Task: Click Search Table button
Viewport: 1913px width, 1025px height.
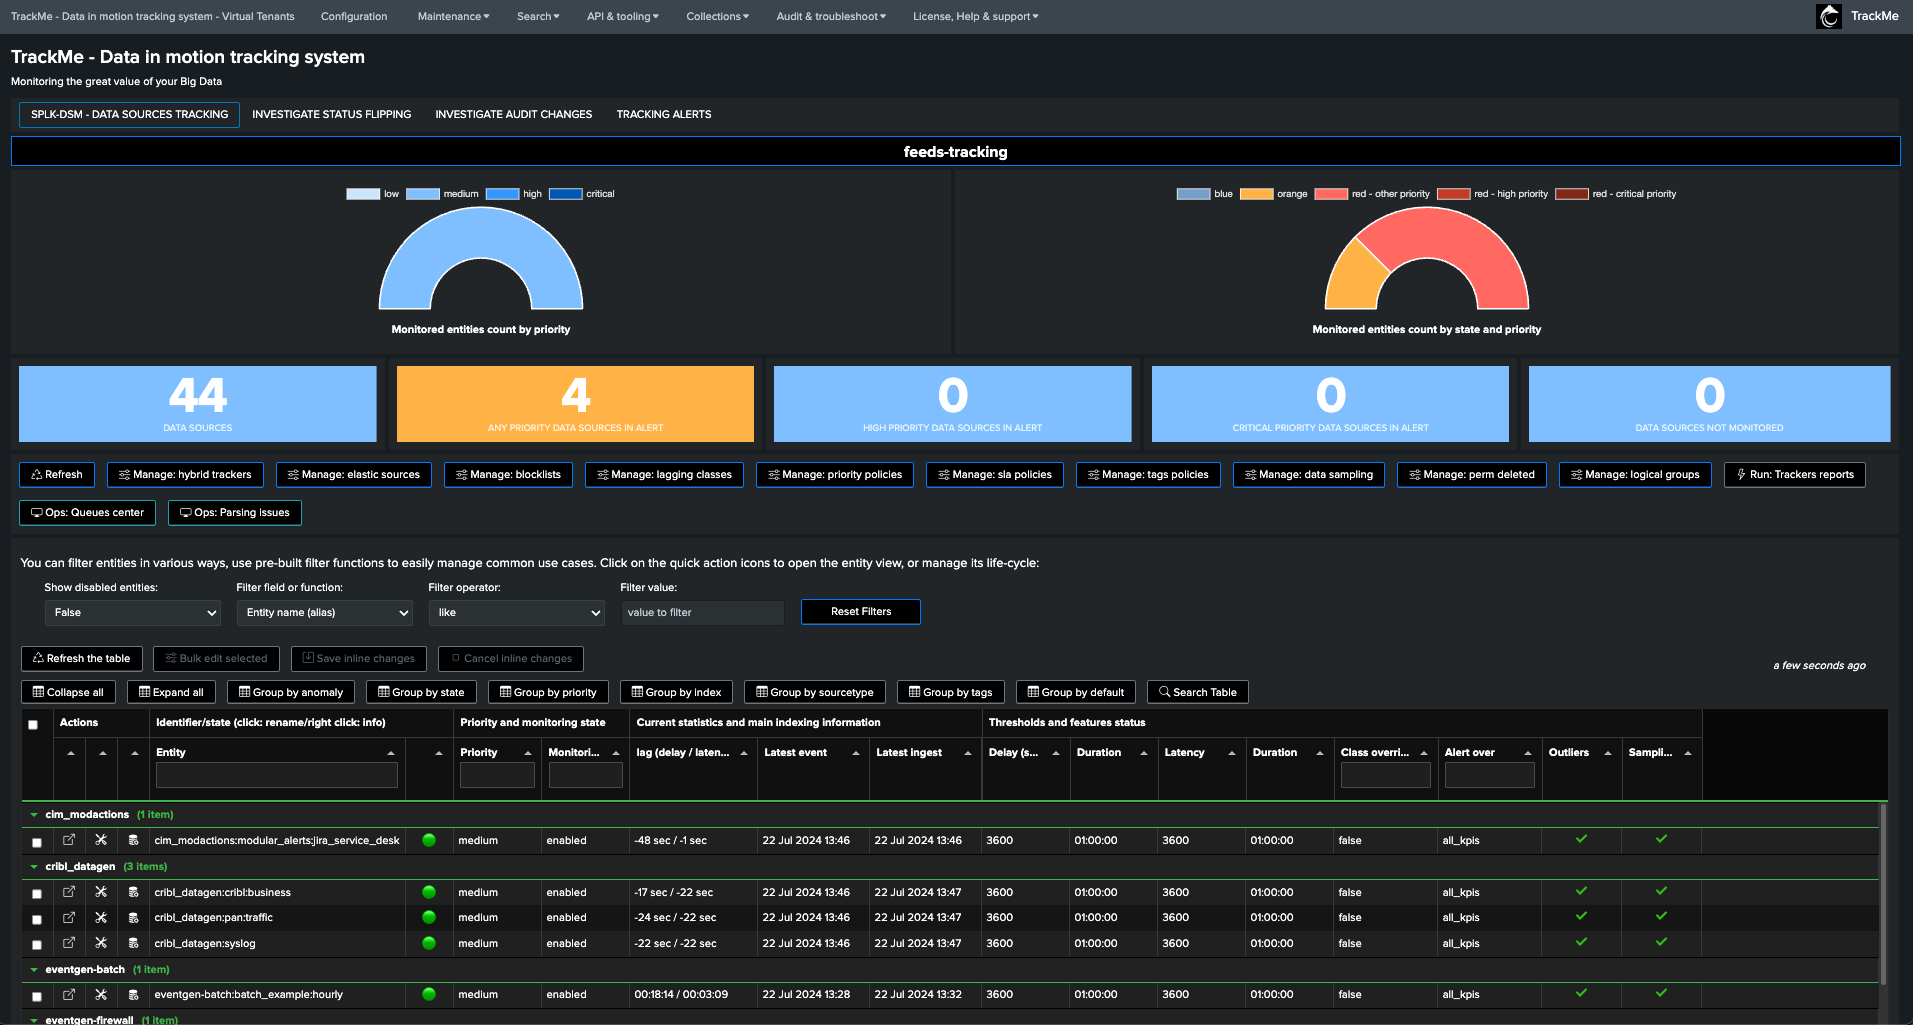Action: 1197,692
